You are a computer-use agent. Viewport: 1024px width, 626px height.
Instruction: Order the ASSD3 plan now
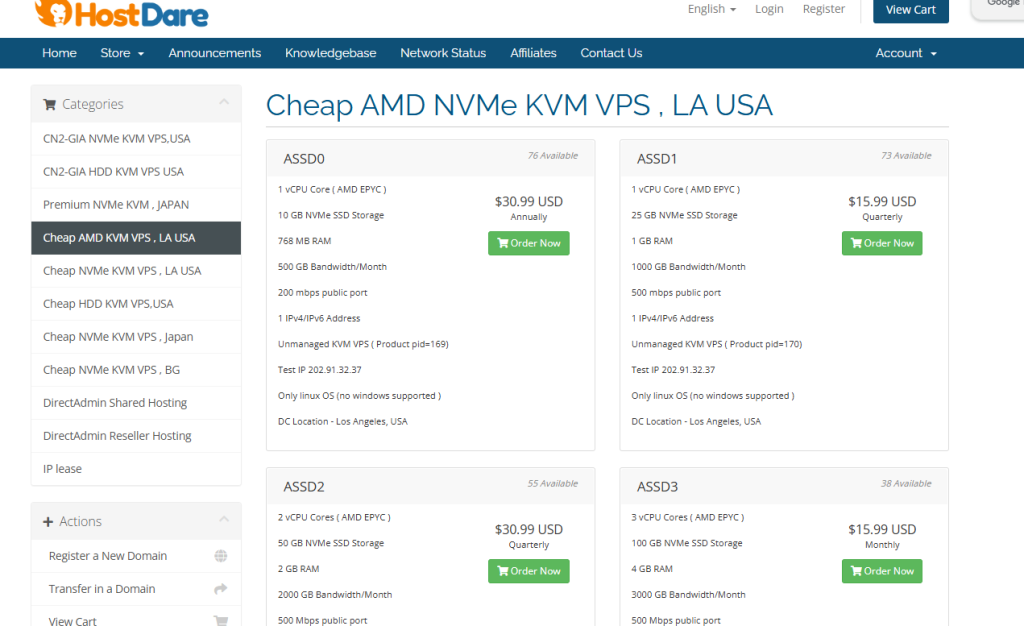[x=882, y=571]
